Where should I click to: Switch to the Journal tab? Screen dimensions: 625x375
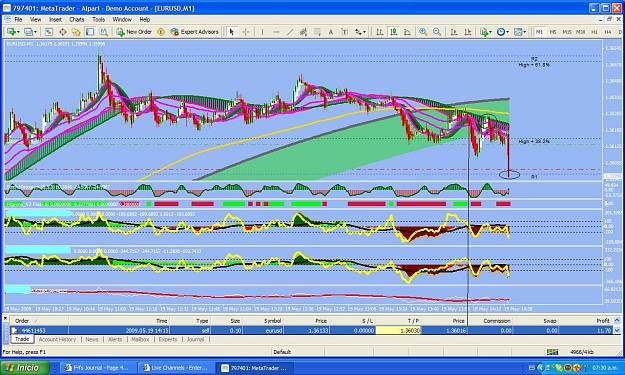[195, 340]
